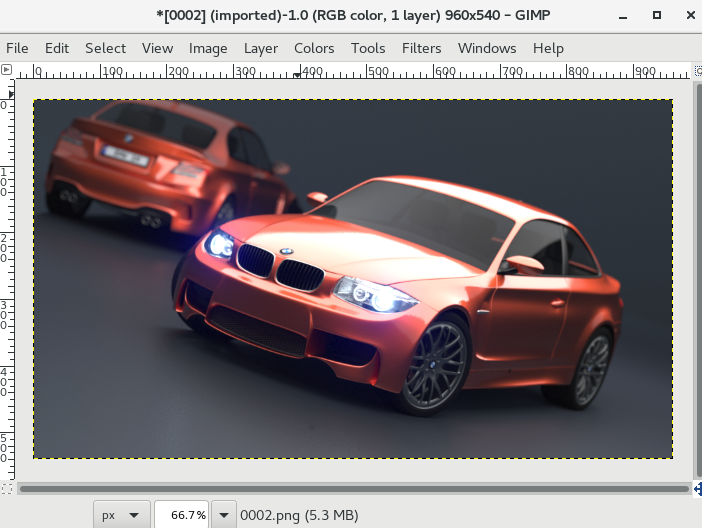
Task: Toggle Quick Mask at bottom-left corner
Action: pos(6,489)
